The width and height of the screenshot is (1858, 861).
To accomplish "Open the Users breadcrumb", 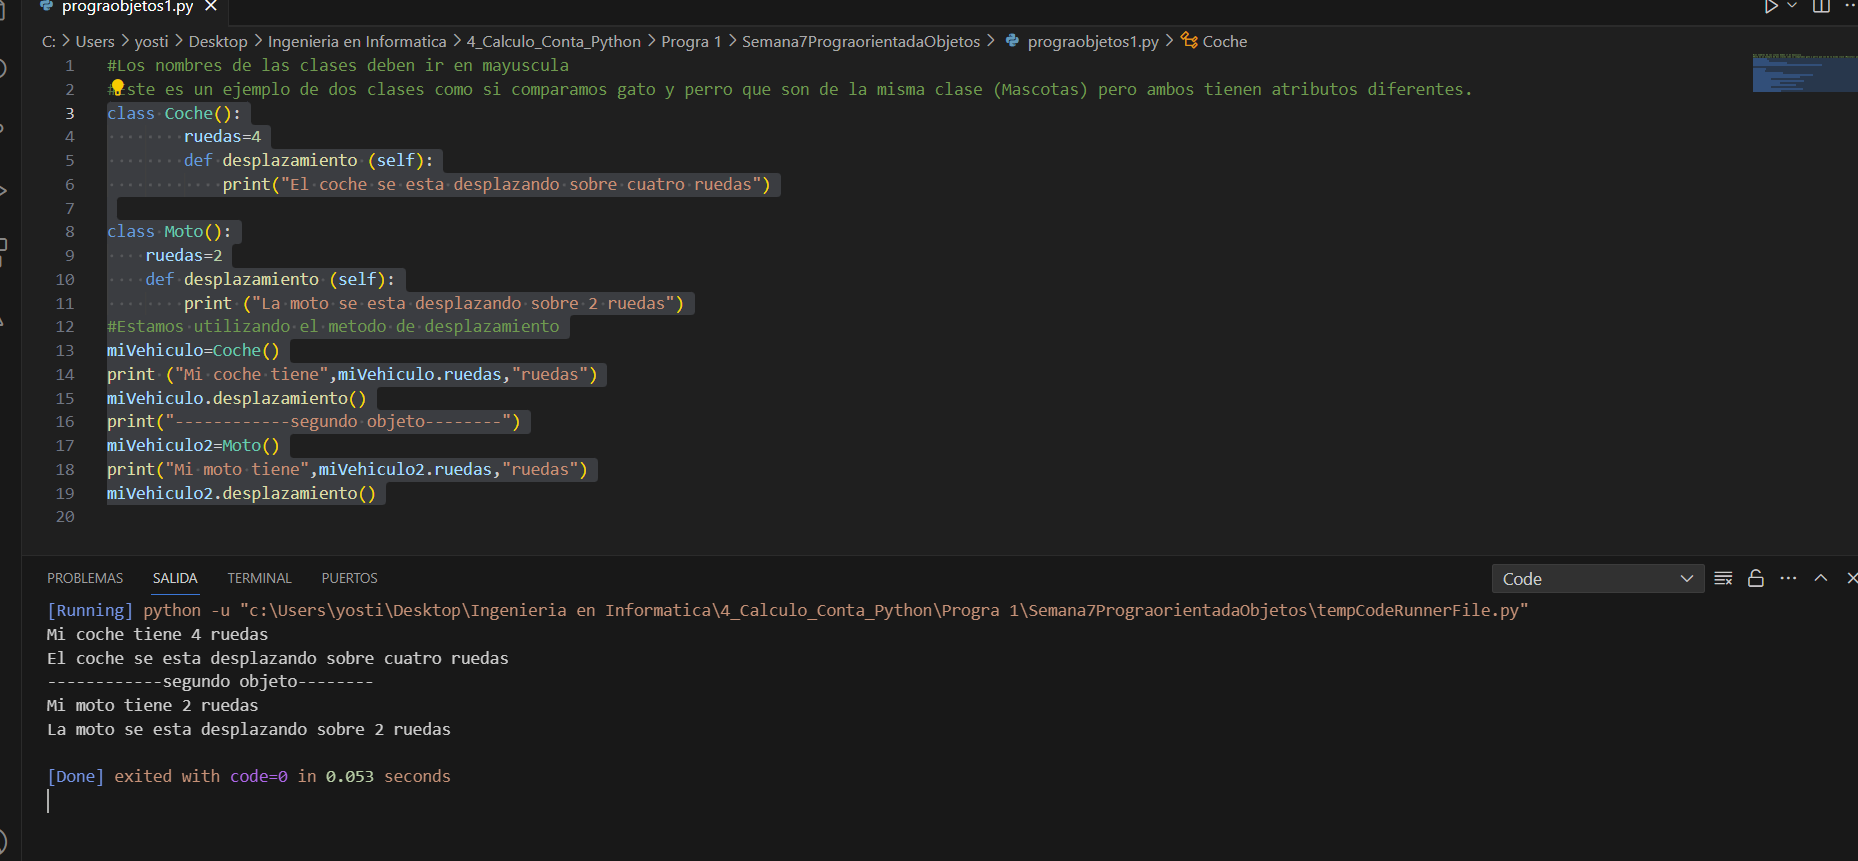I will [95, 41].
